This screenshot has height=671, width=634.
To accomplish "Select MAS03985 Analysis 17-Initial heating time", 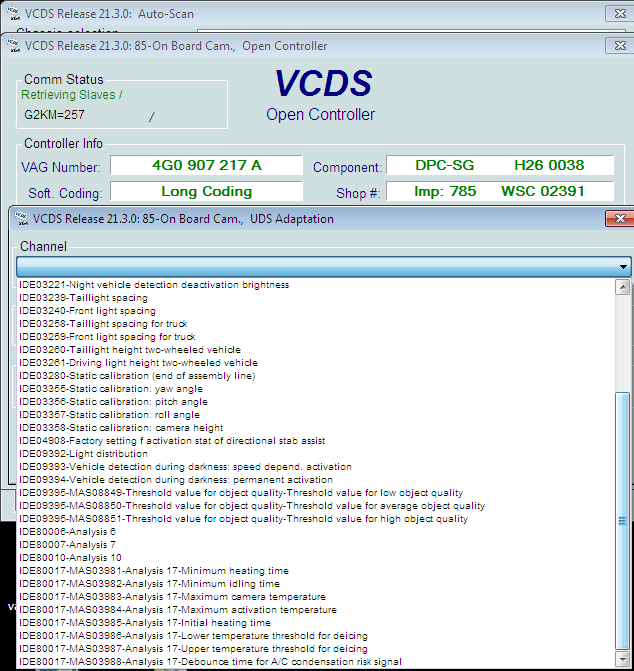I will (x=316, y=623).
